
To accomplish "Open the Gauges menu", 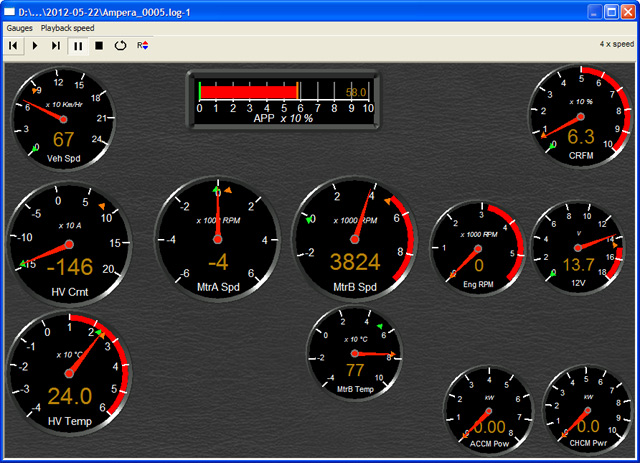I will [x=19, y=28].
